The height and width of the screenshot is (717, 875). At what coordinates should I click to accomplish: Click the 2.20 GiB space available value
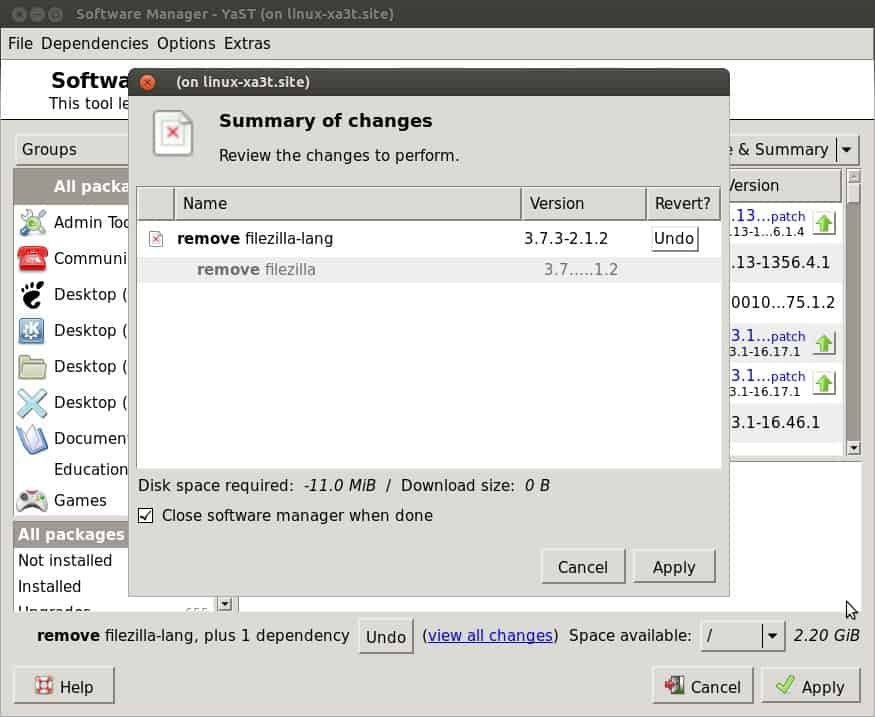pyautogui.click(x=826, y=636)
